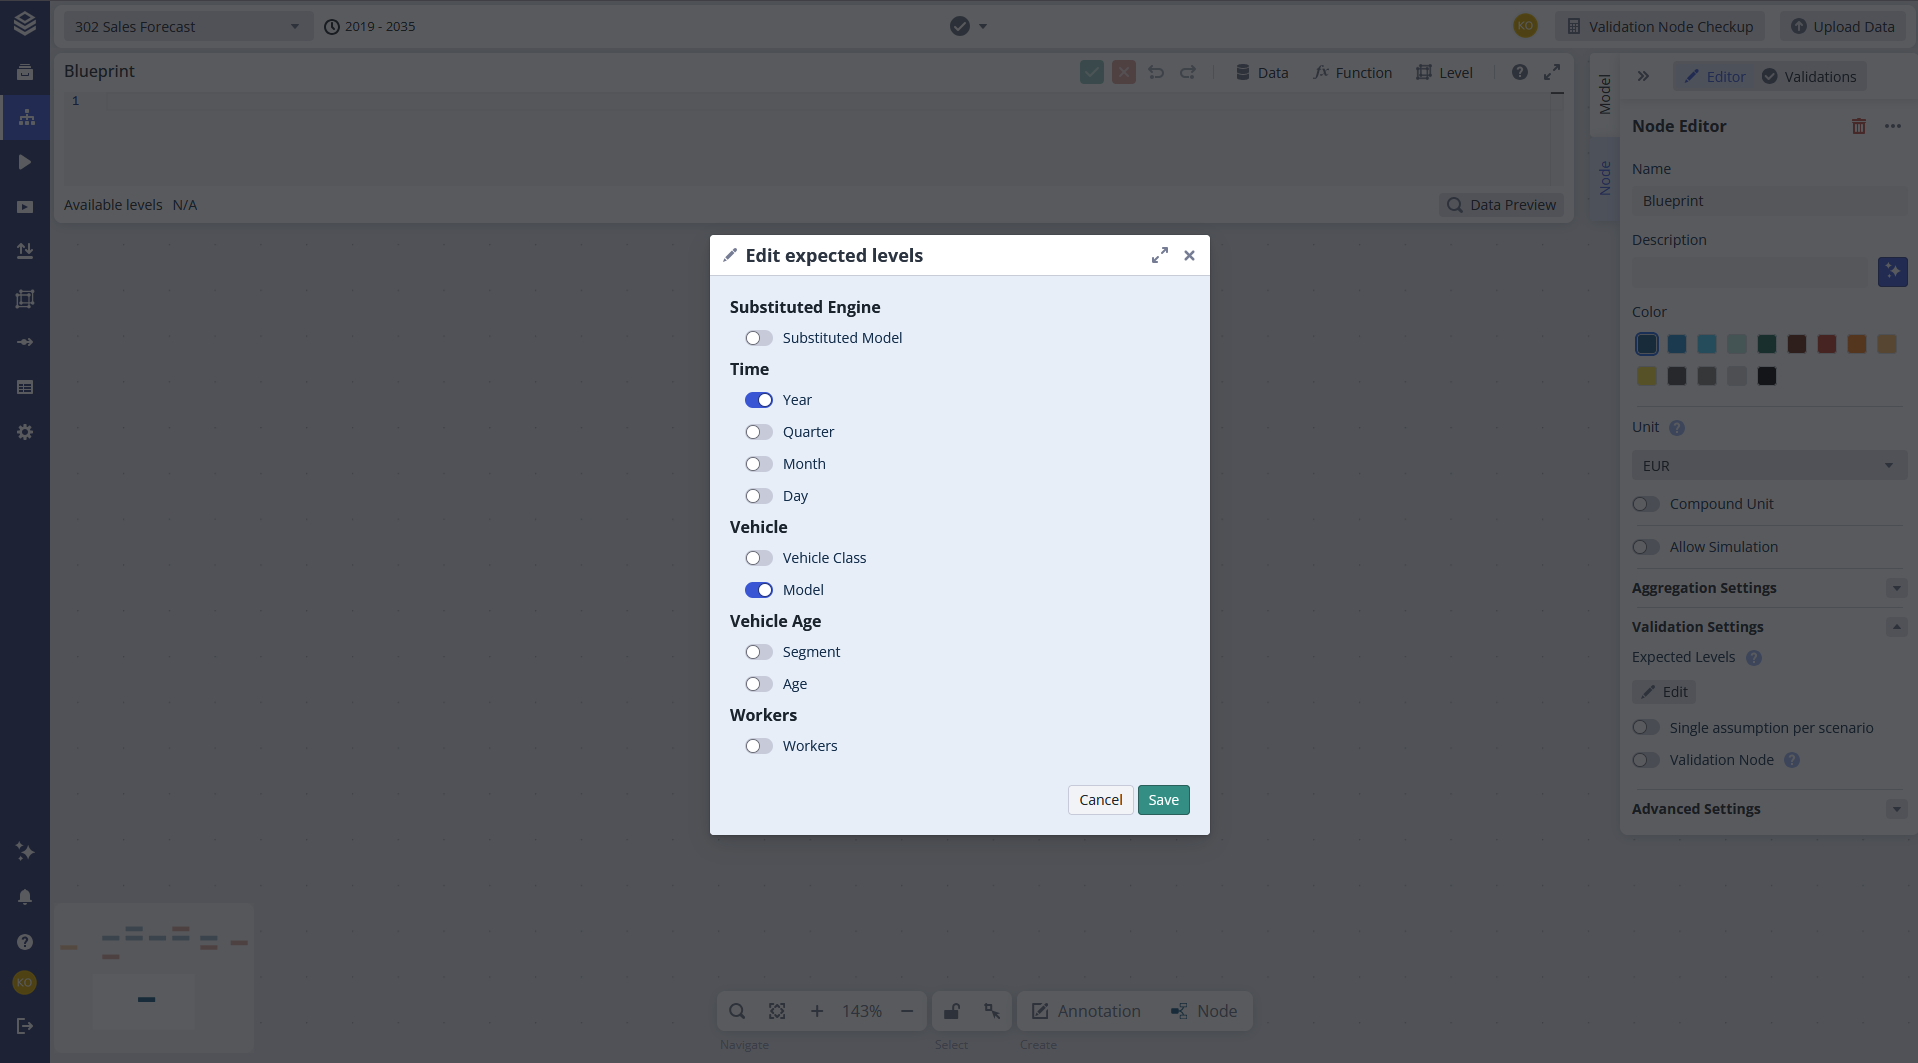
Task: Click the AI description sparkle button
Action: [1892, 272]
